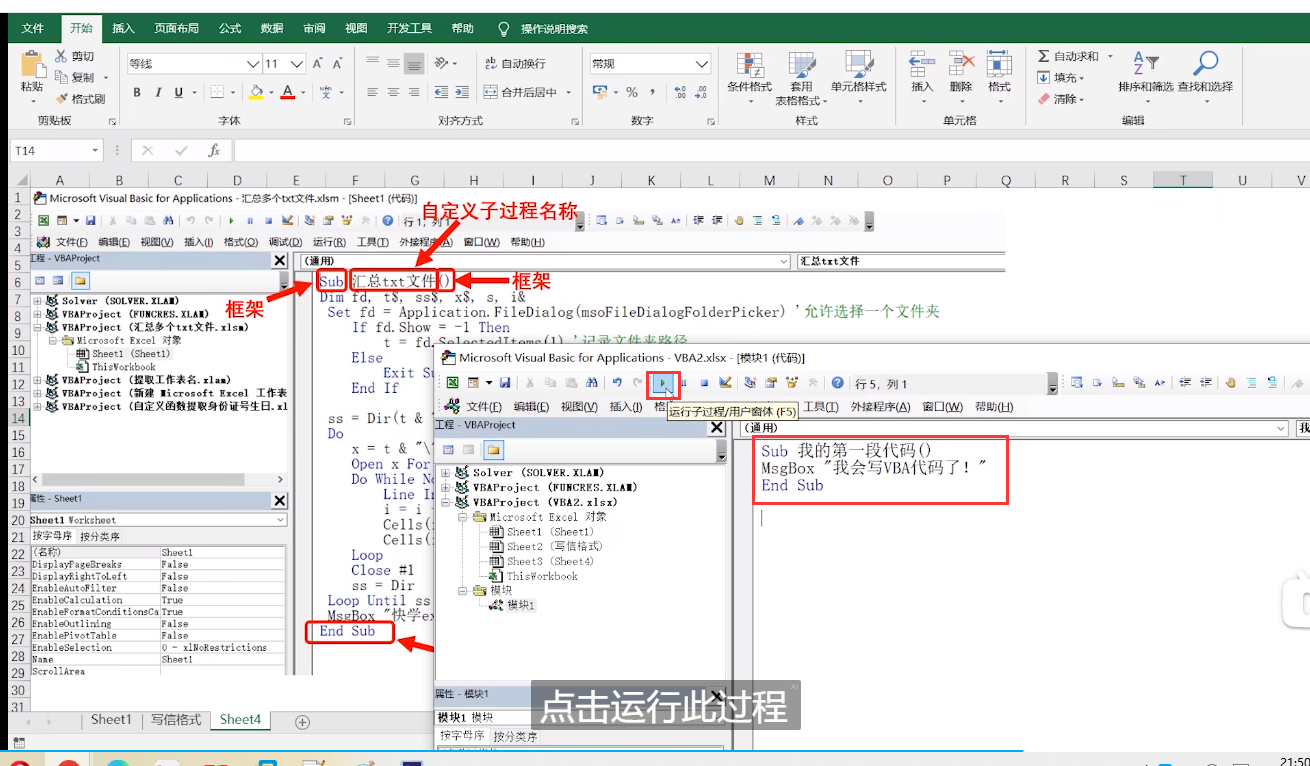Click the 自动求和 AutoSum sigma icon
The height and width of the screenshot is (766, 1310).
1044,56
